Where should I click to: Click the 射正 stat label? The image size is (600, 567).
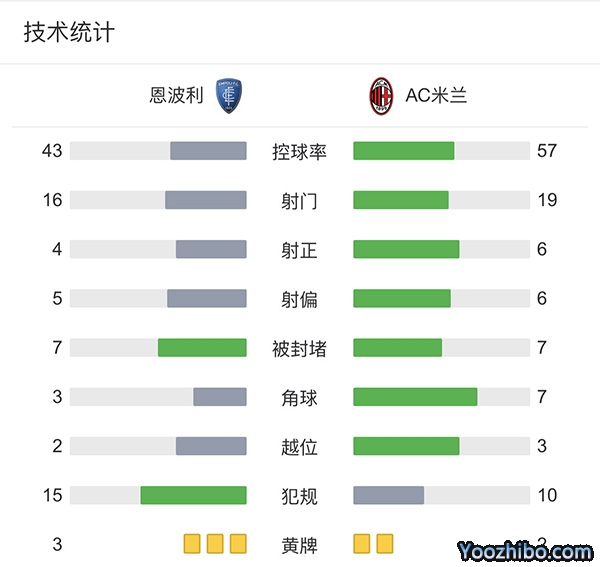(x=300, y=250)
